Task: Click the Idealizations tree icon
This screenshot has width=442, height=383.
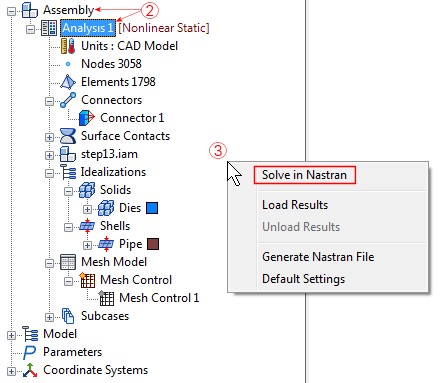Action: click(x=68, y=172)
